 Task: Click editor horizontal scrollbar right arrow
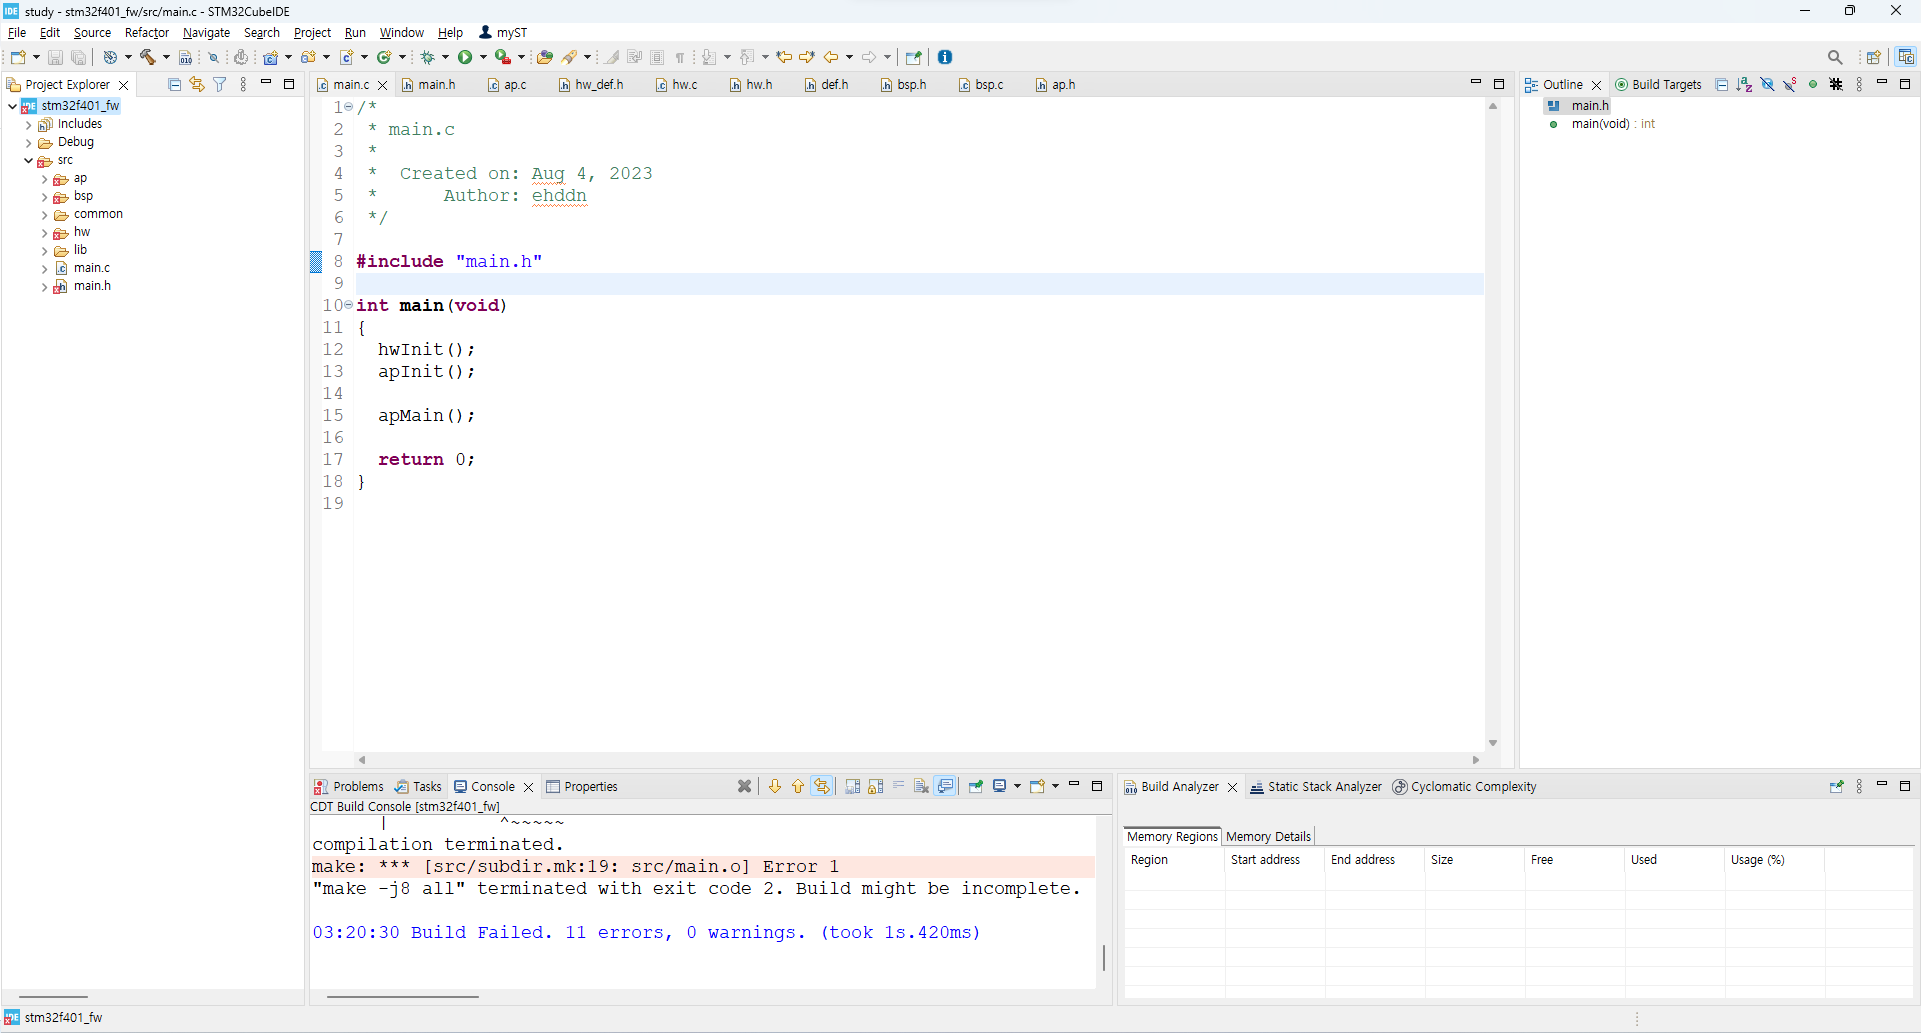click(1476, 760)
